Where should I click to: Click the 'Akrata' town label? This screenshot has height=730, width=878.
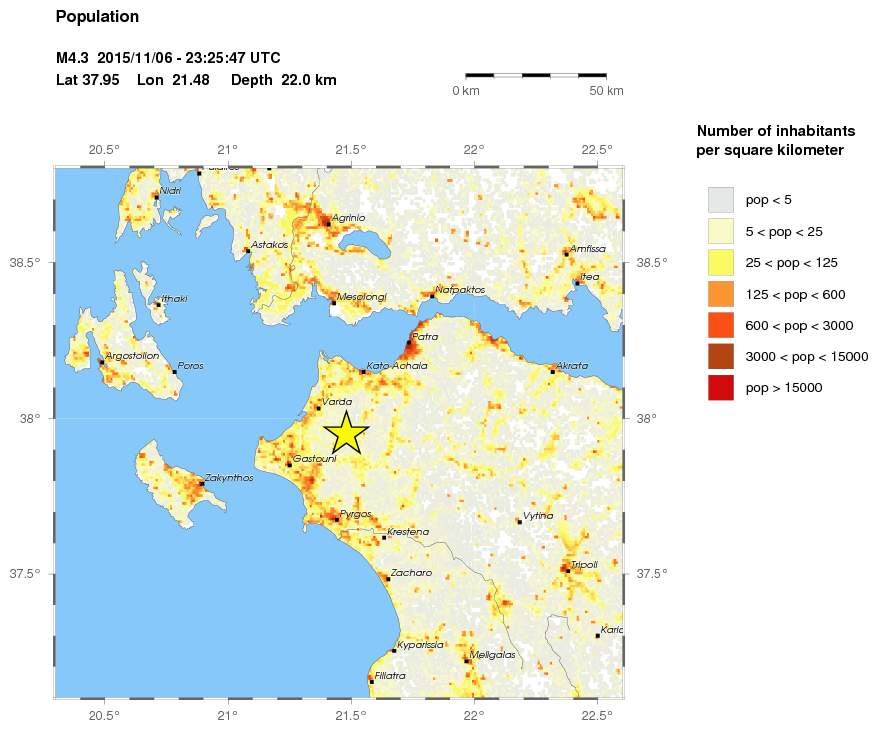[572, 366]
